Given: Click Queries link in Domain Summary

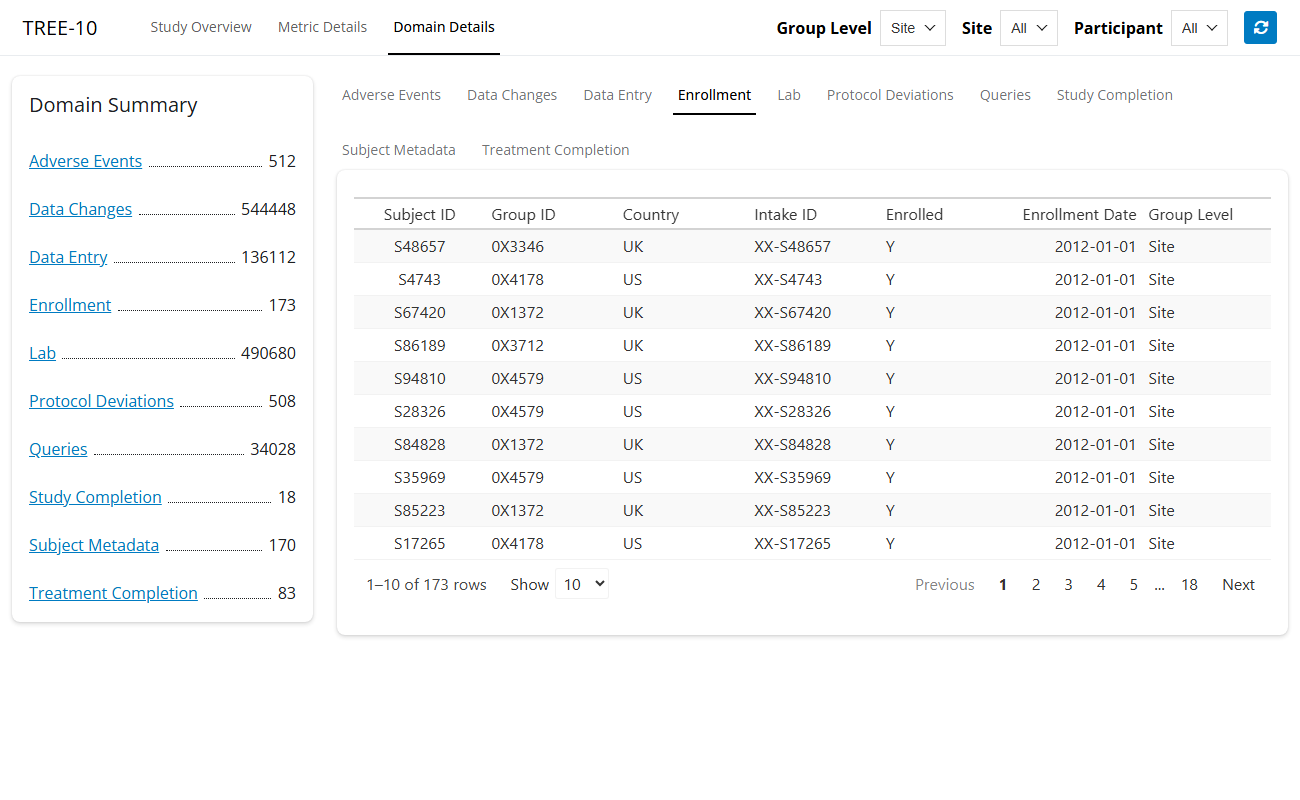Looking at the screenshot, I should point(58,449).
